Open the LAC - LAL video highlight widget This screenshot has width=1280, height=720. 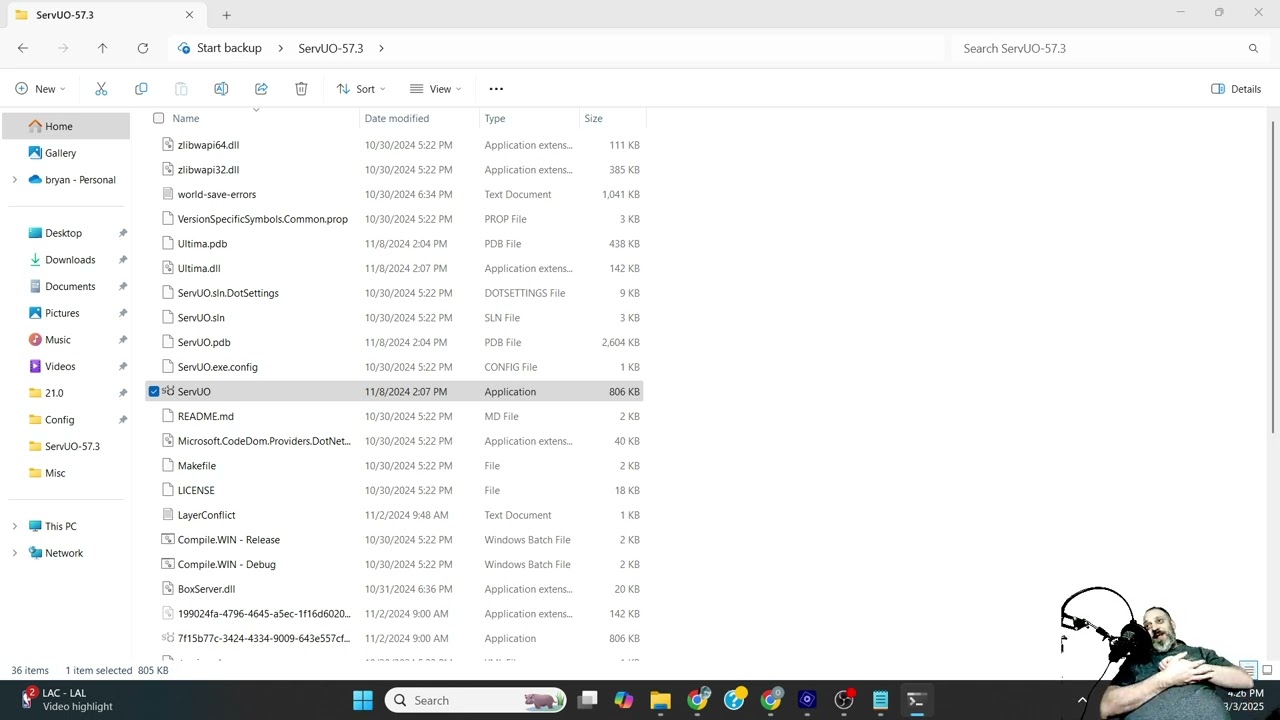pos(68,700)
